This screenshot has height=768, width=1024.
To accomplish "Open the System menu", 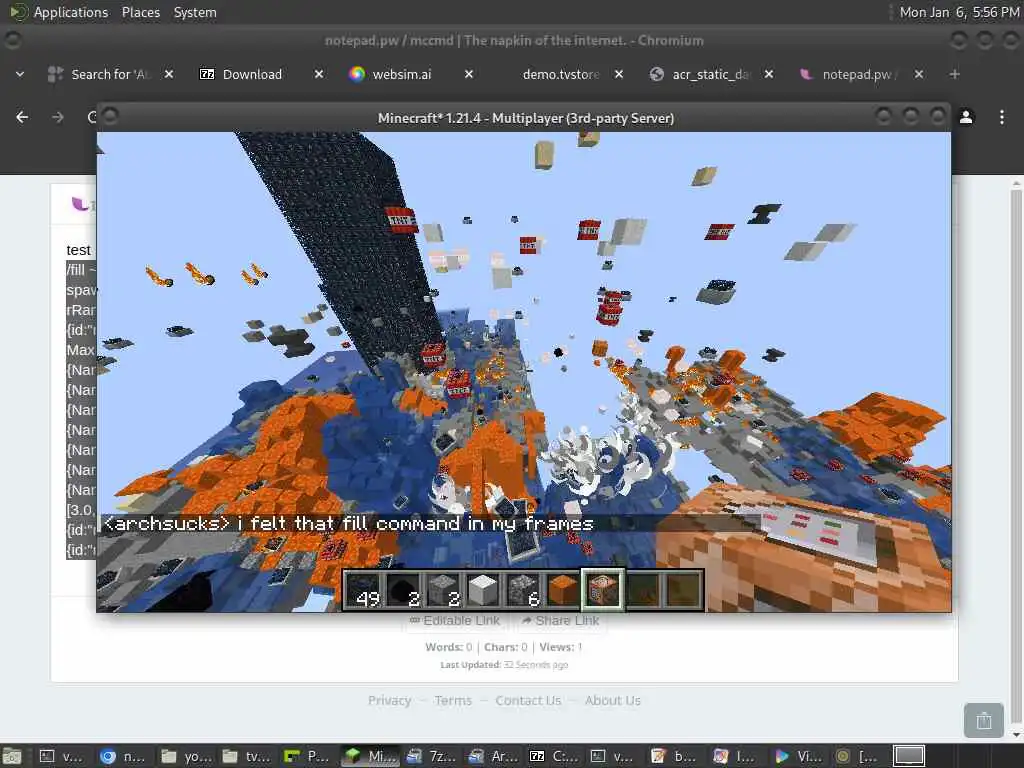I will [x=195, y=12].
